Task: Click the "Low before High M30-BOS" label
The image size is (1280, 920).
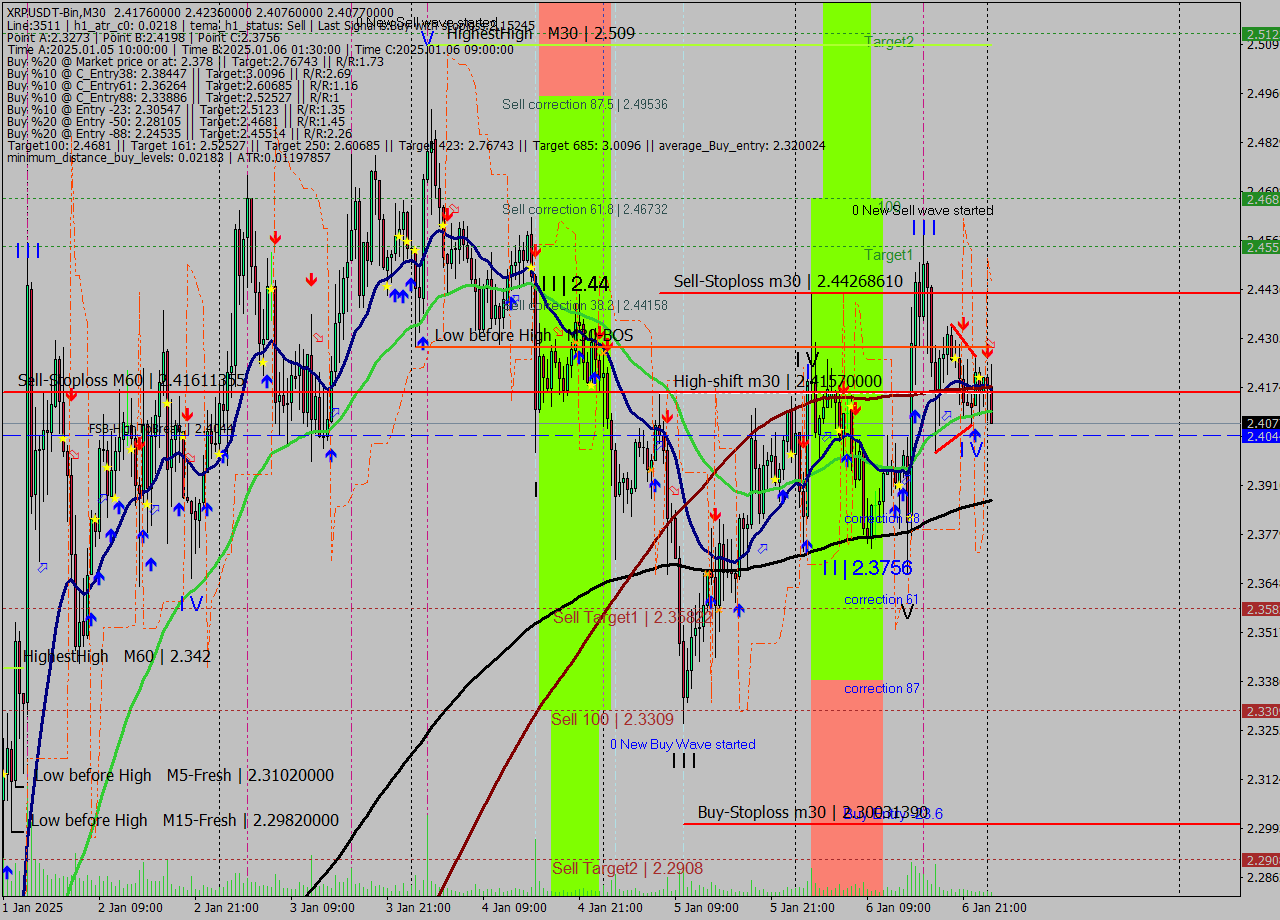Action: tap(534, 335)
